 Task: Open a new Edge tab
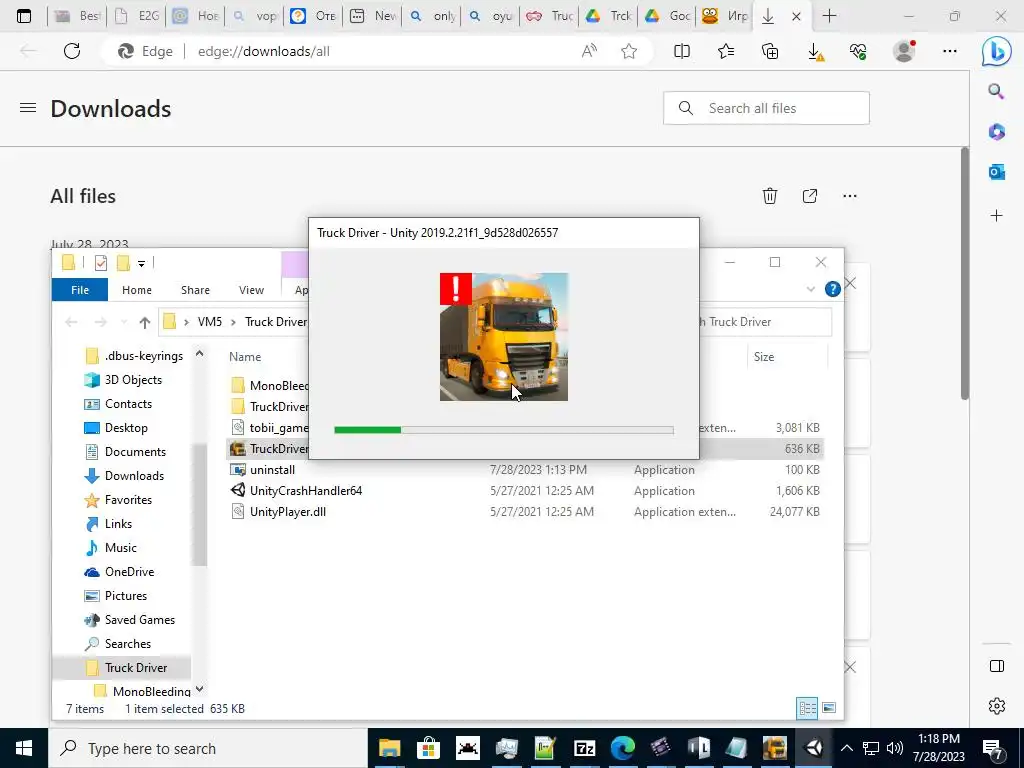point(829,16)
